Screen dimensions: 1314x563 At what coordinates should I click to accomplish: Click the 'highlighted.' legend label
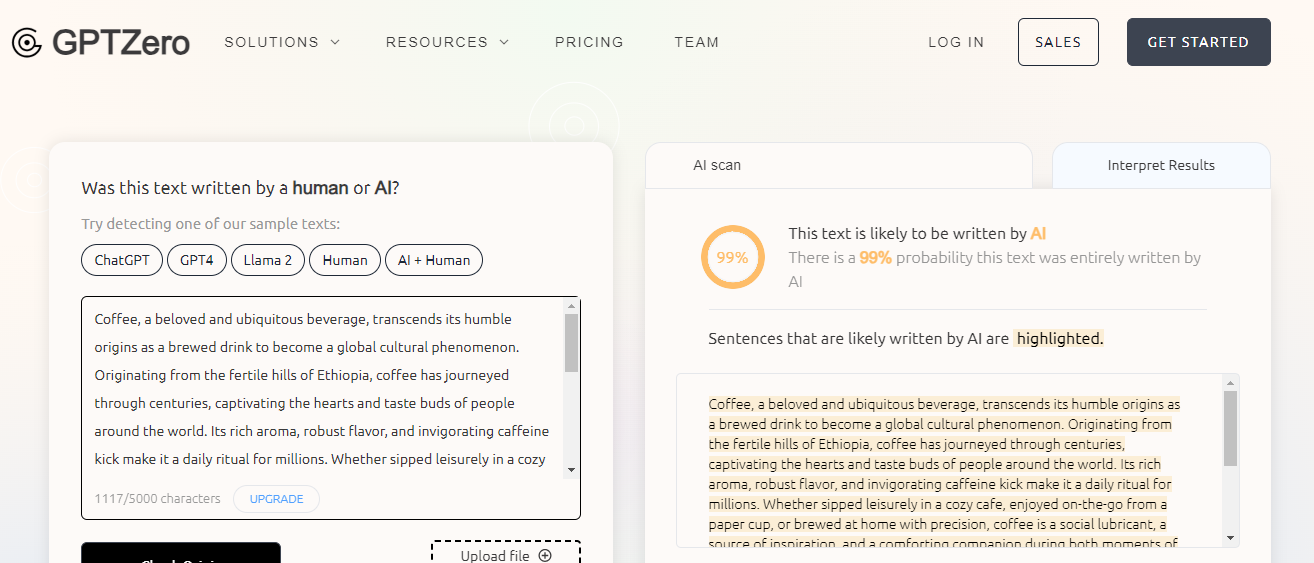[1059, 338]
